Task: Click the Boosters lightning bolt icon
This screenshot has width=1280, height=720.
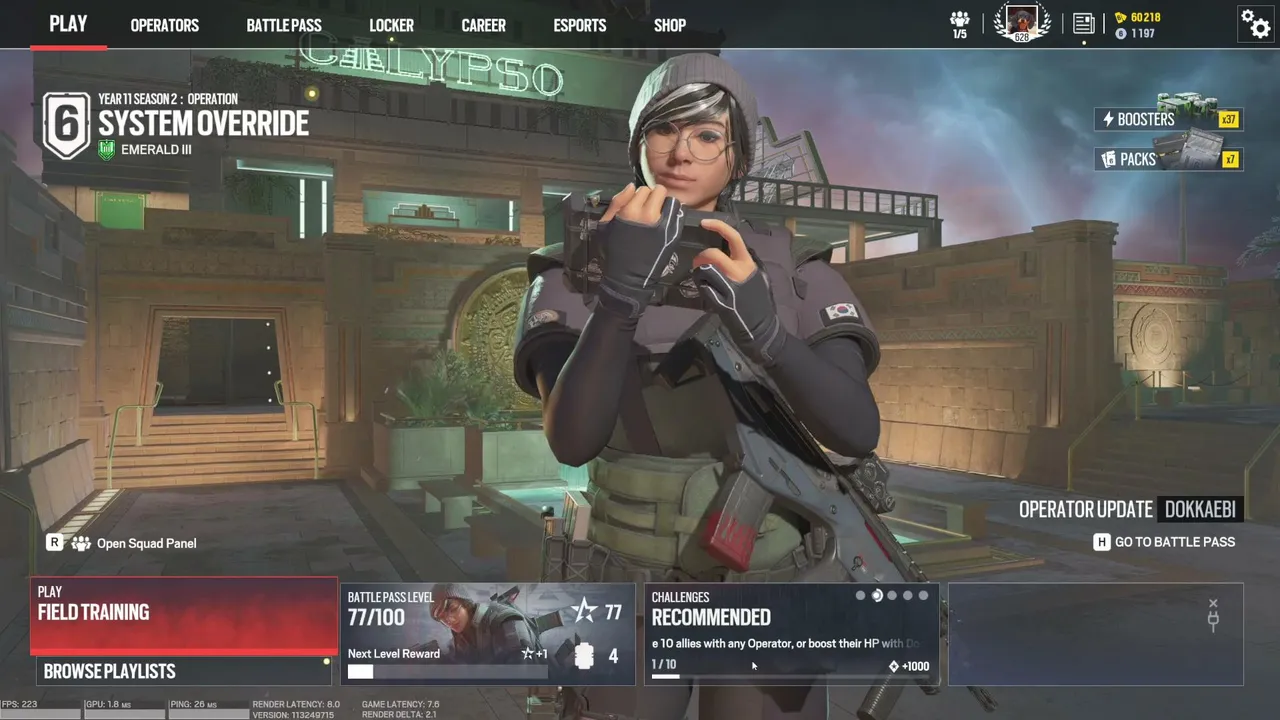Action: tap(1108, 119)
